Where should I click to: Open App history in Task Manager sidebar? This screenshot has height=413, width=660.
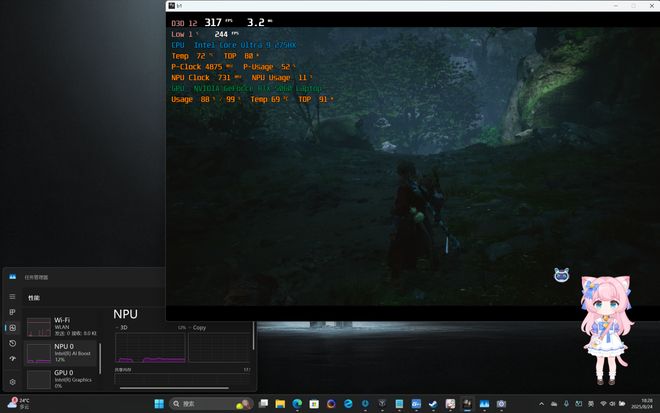[x=12, y=343]
